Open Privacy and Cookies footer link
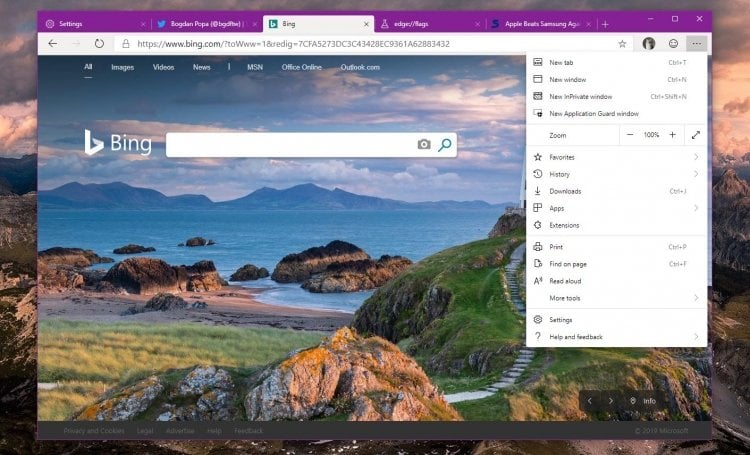750x455 pixels. click(x=94, y=431)
